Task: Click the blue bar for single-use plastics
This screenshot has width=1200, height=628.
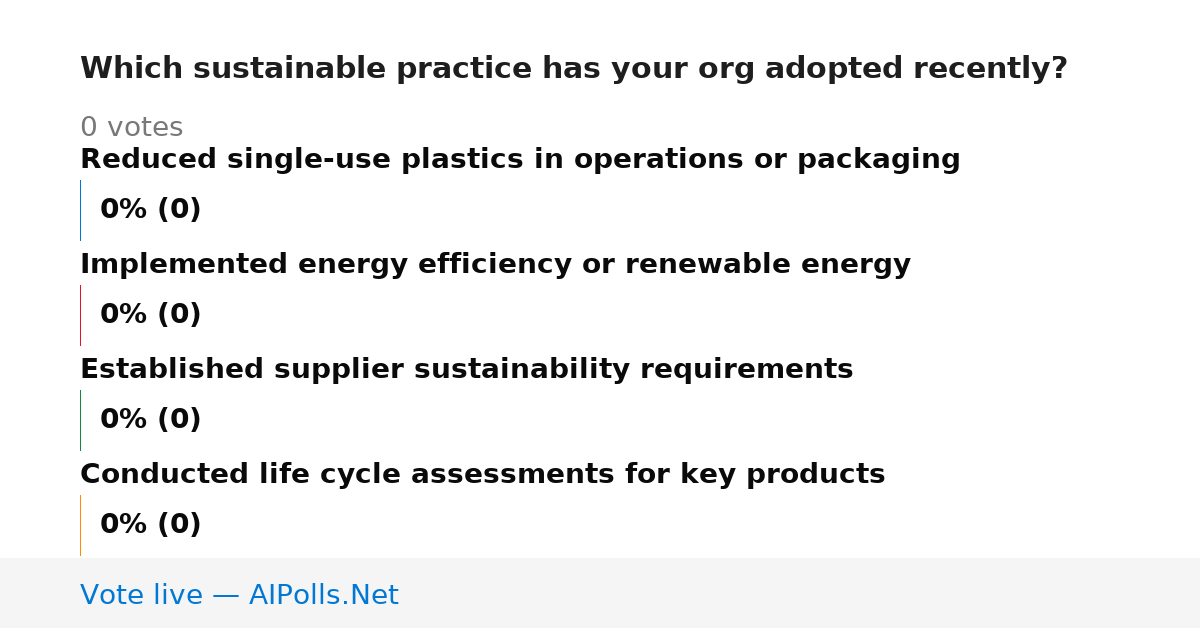Action: pyautogui.click(x=80, y=210)
